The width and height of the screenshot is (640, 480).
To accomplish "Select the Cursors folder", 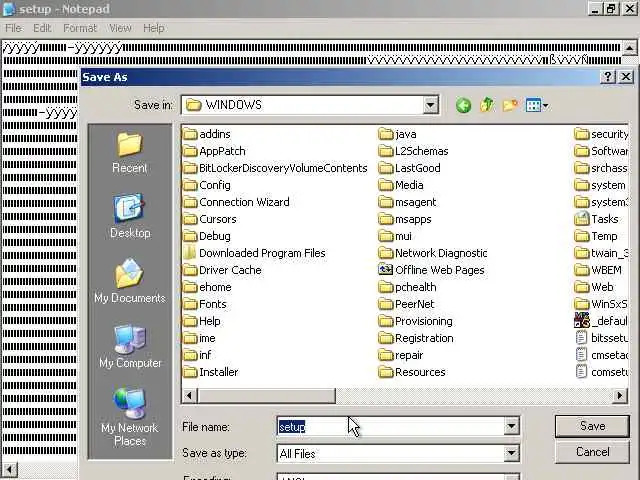I will 210,219.
